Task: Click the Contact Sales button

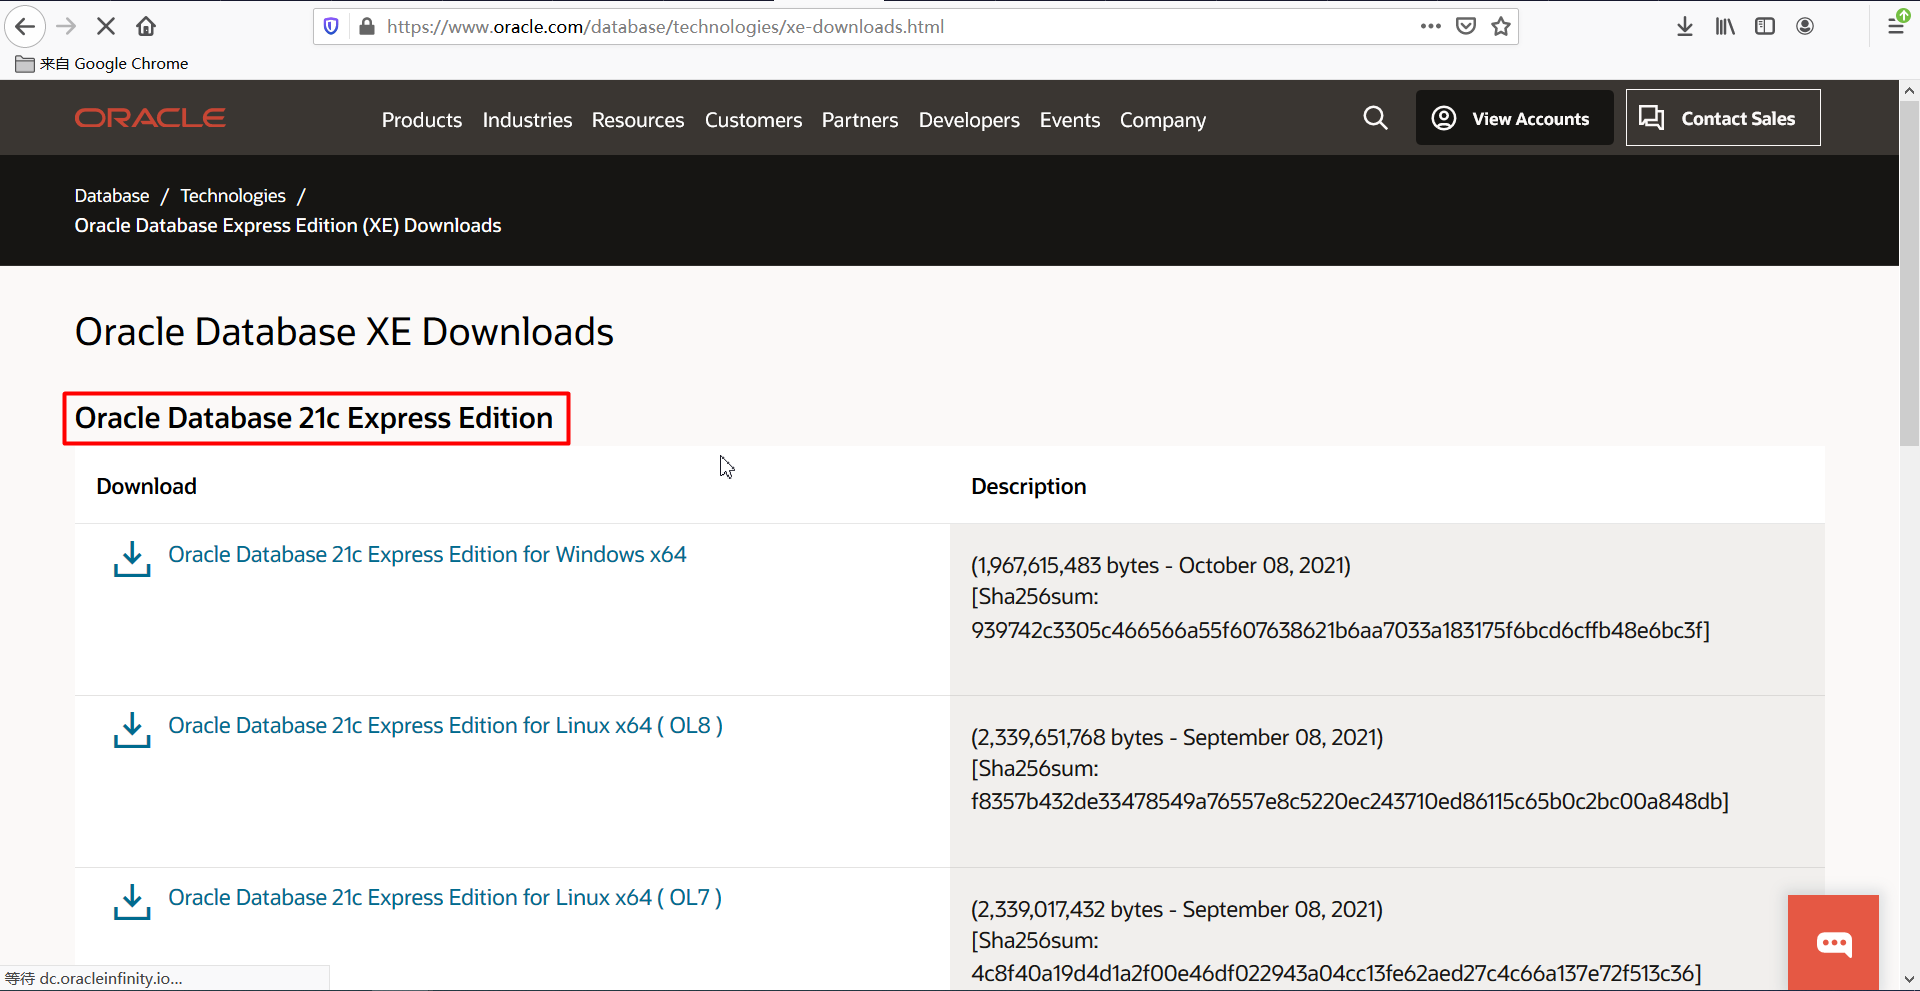Action: [x=1723, y=118]
